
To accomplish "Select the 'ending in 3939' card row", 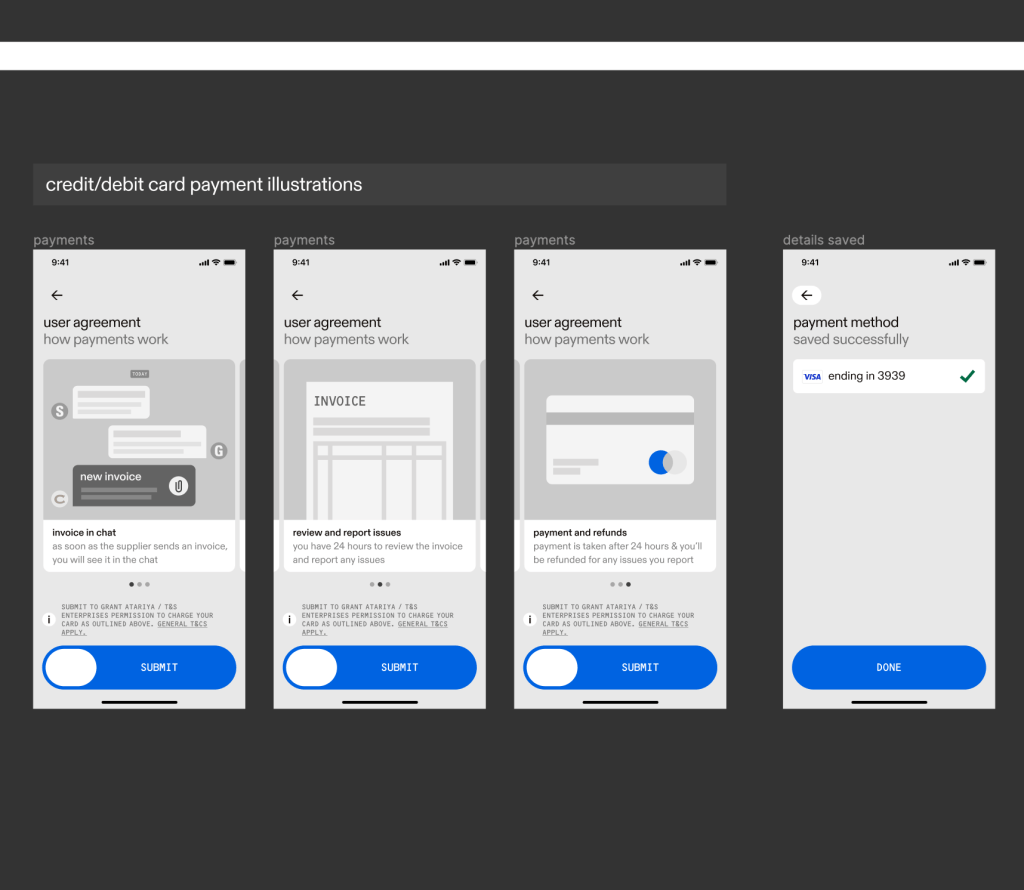I will pos(888,376).
